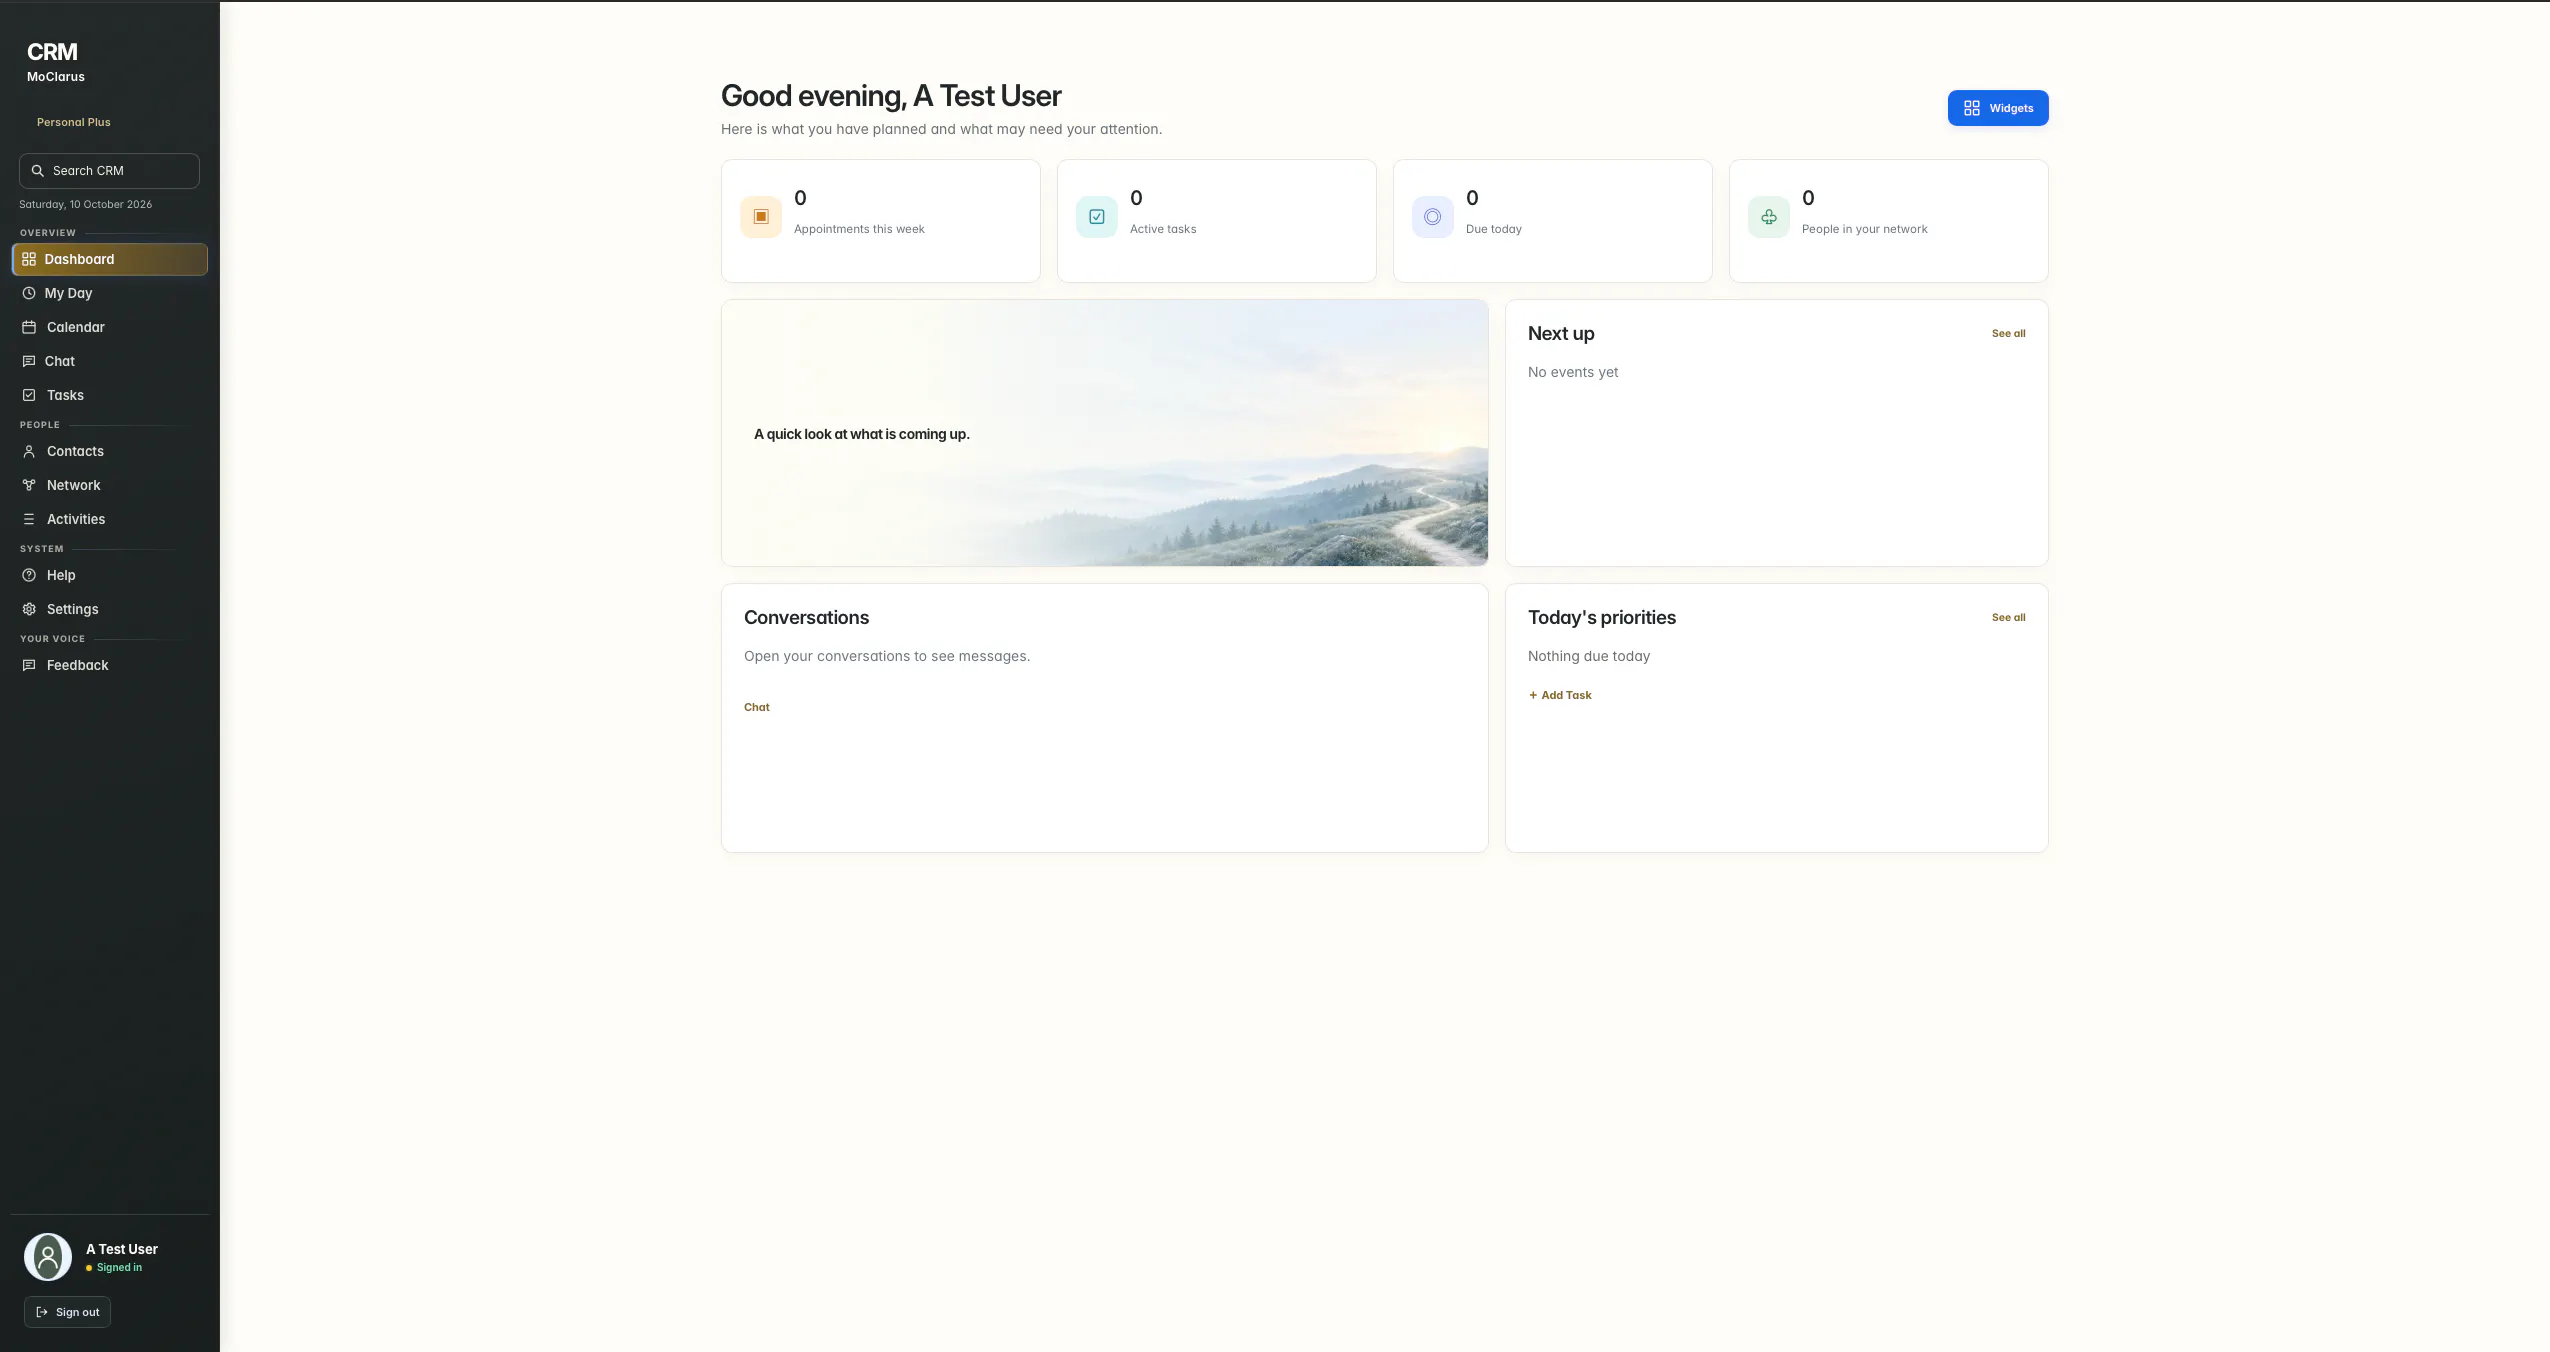The height and width of the screenshot is (1352, 2550).
Task: Click the Dashboard grid icon in sidebar
Action: point(29,259)
